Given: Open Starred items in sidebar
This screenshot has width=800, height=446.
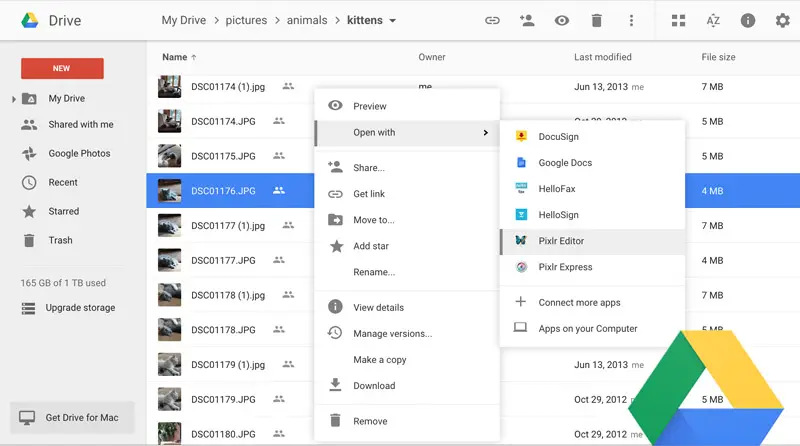Looking at the screenshot, I should (x=63, y=211).
